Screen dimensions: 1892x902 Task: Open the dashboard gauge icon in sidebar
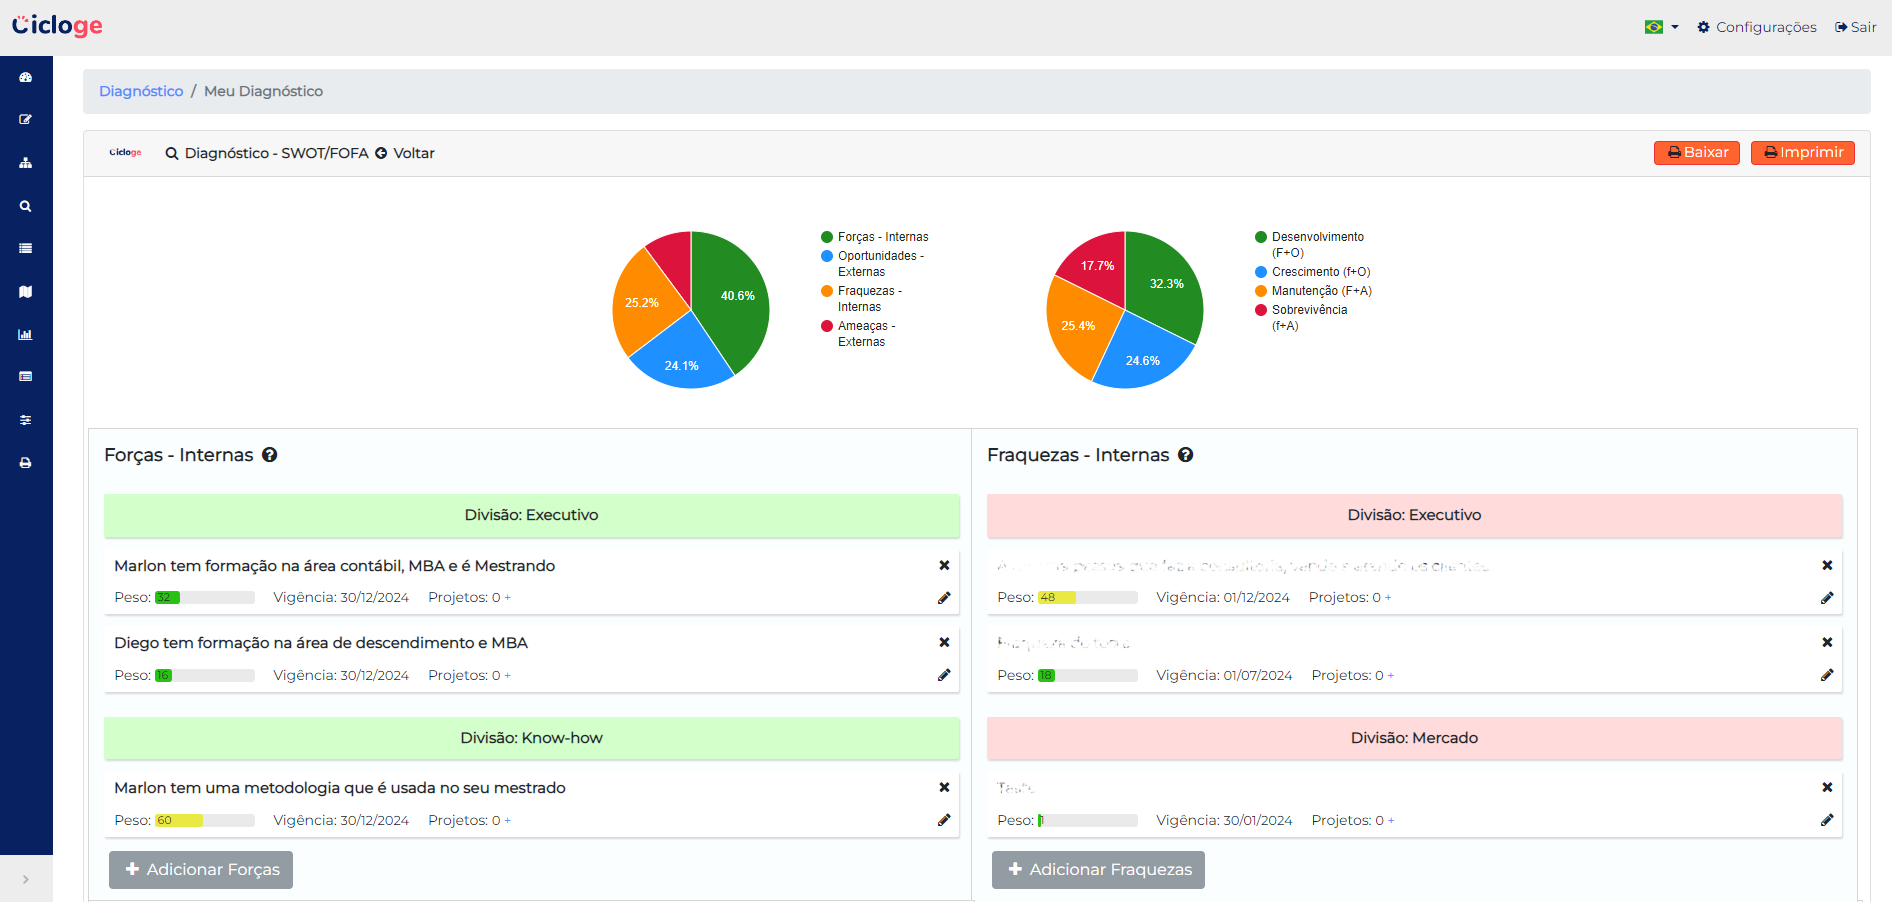(26, 77)
